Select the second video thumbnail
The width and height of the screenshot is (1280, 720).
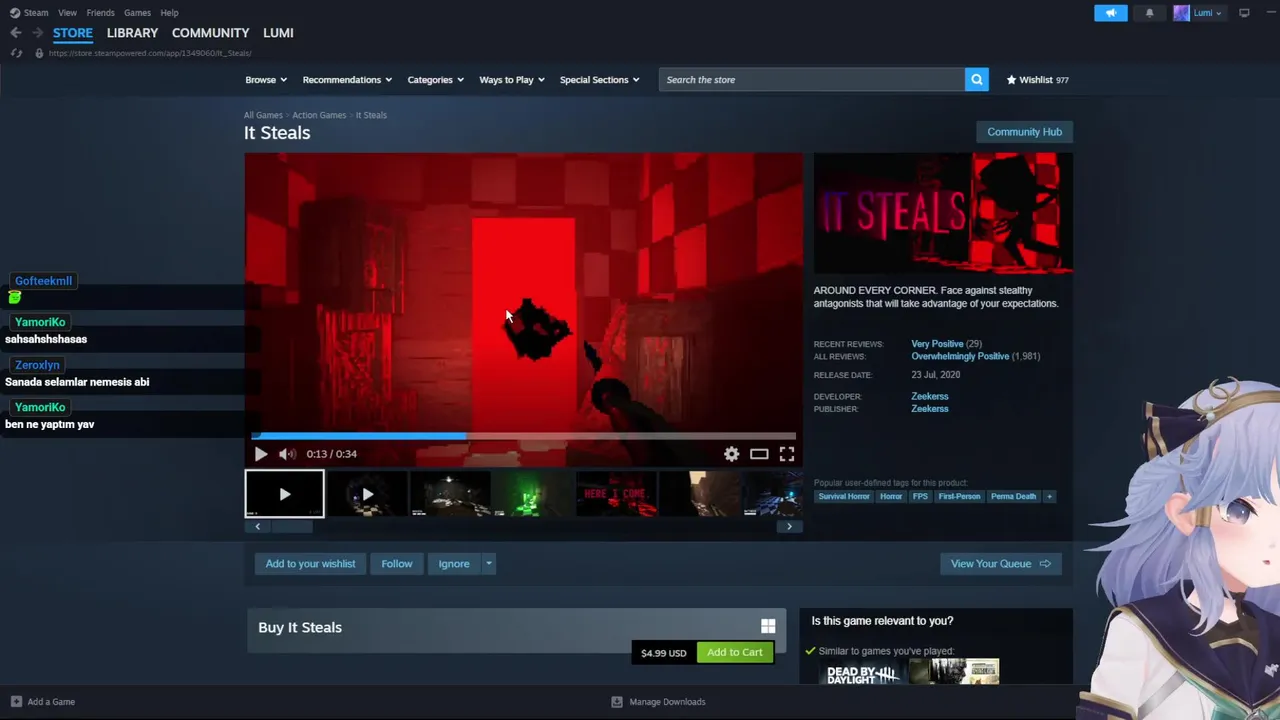pyautogui.click(x=367, y=494)
